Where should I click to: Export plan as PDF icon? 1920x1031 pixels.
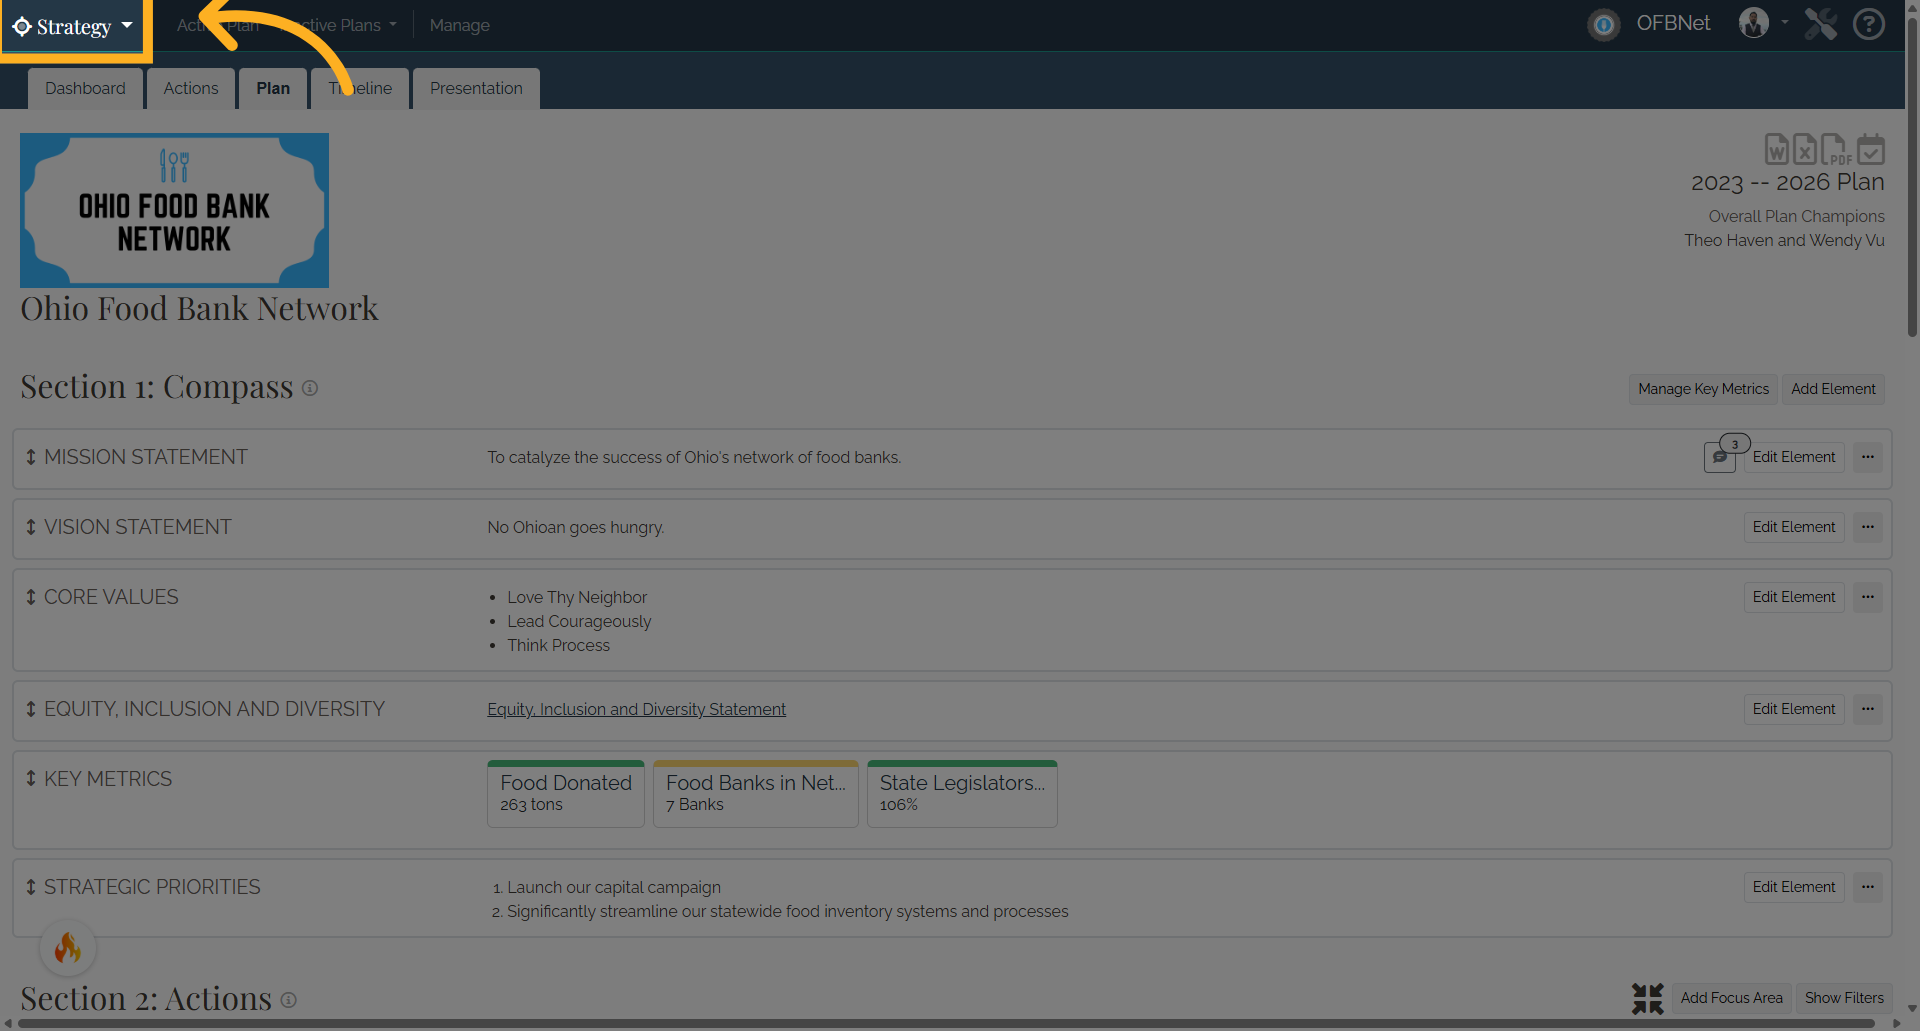click(1835, 149)
